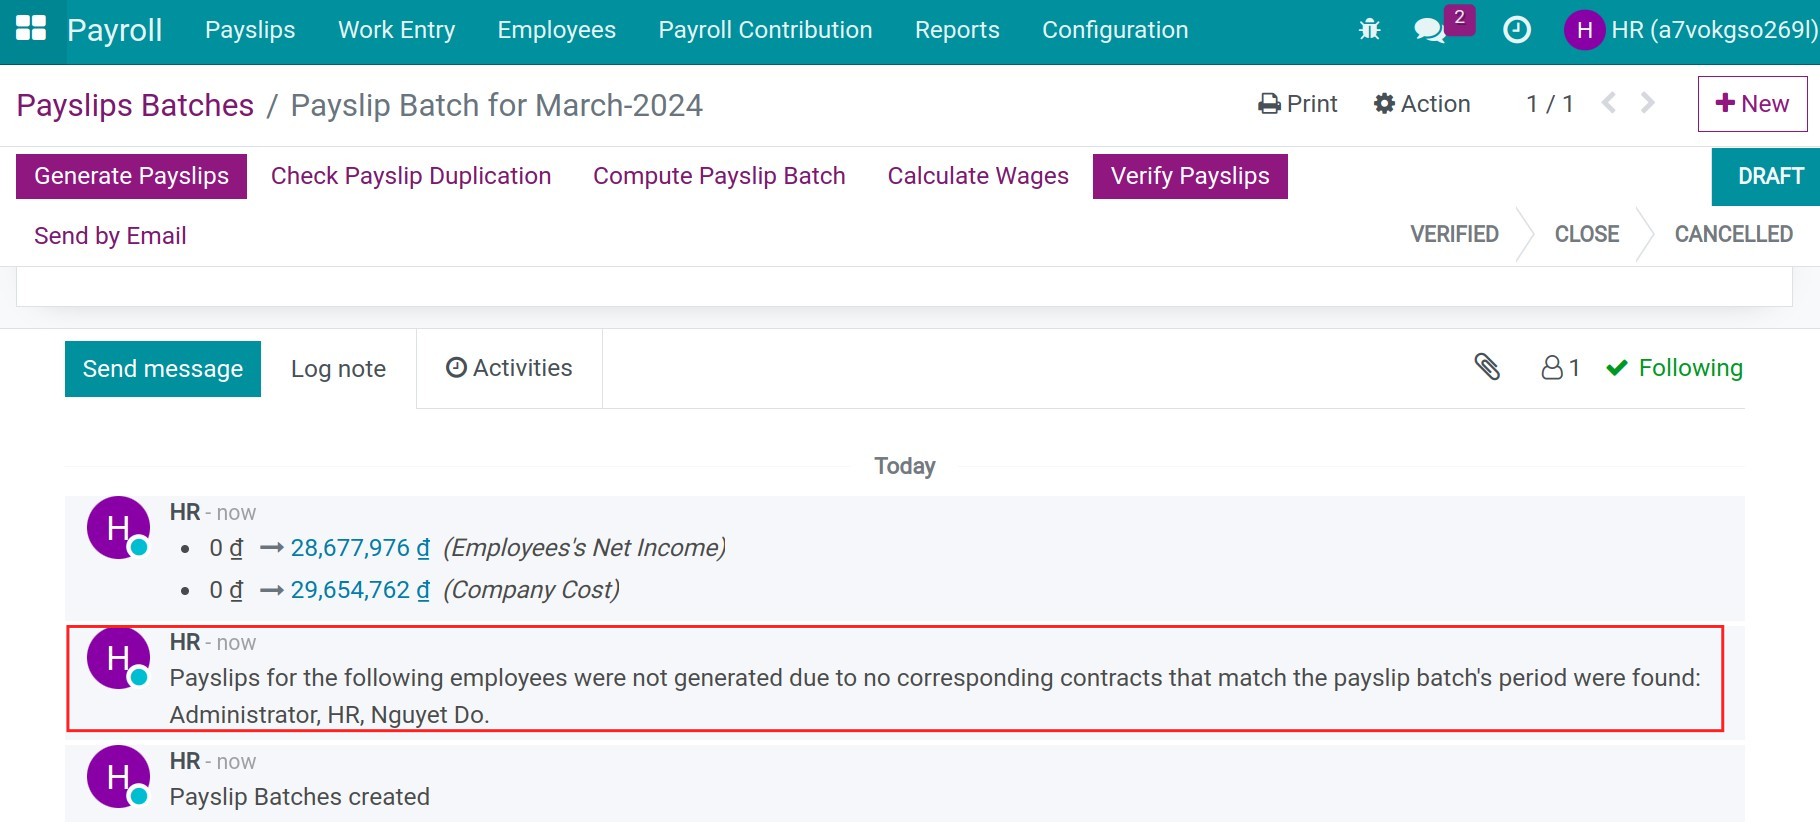Click the previous record arrow
This screenshot has width=1820, height=834.
(x=1609, y=103)
